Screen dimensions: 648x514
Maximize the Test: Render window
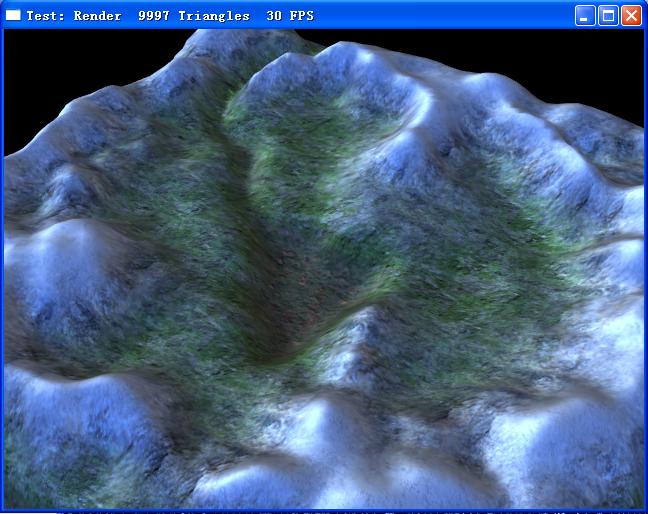click(608, 16)
